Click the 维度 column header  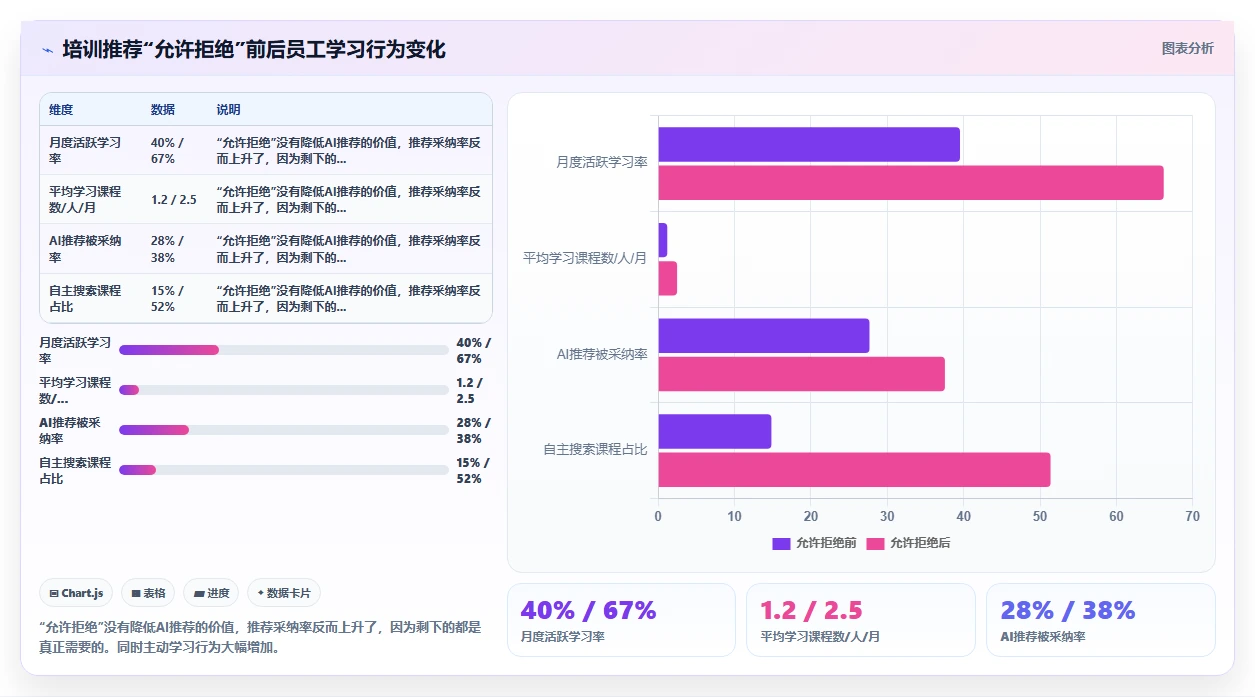(x=61, y=110)
